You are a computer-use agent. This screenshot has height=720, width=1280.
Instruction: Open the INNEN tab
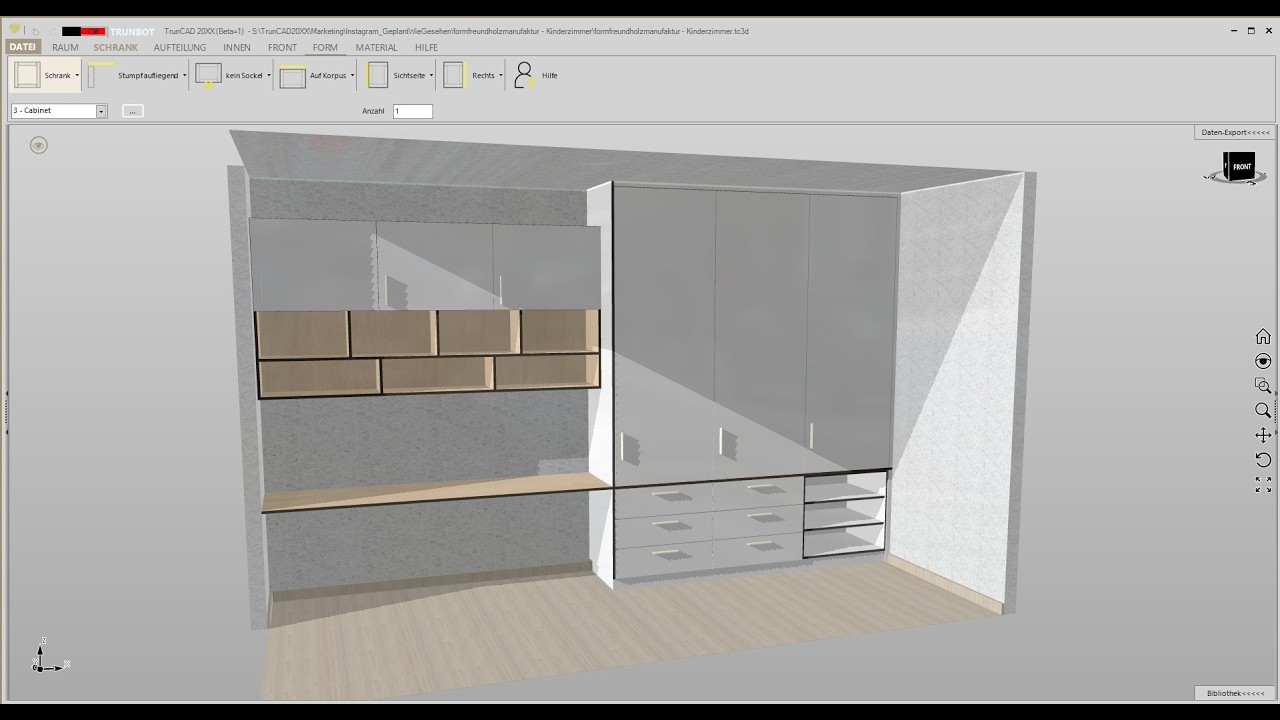(237, 47)
